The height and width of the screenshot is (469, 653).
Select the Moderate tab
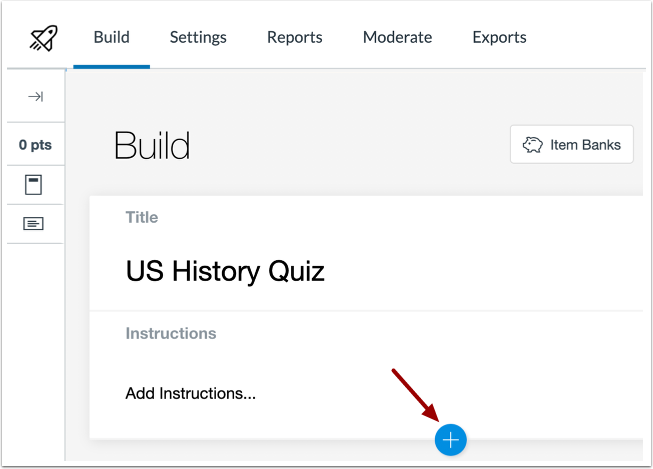(x=397, y=38)
